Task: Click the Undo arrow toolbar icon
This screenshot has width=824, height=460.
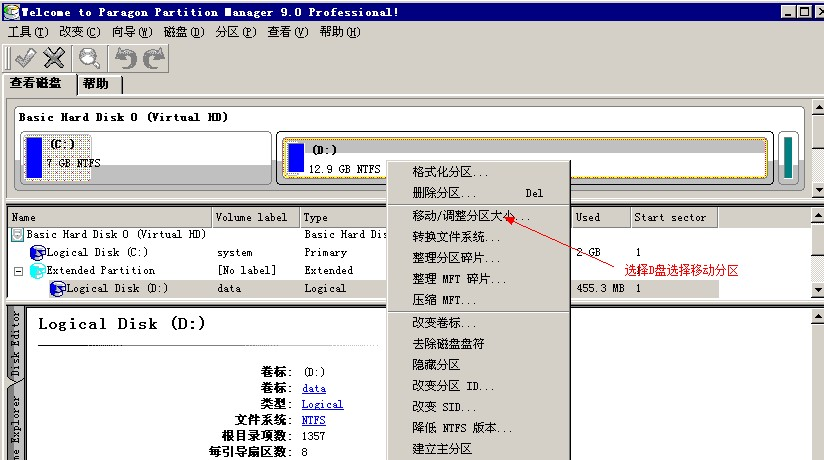Action: [x=126, y=59]
